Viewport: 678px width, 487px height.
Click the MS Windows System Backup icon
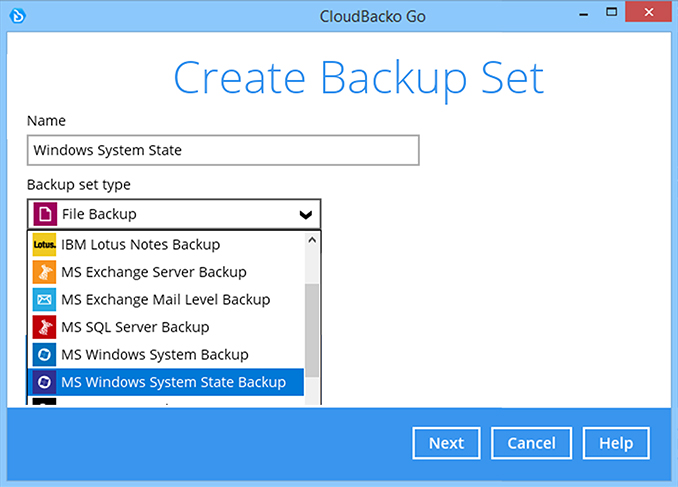(44, 355)
